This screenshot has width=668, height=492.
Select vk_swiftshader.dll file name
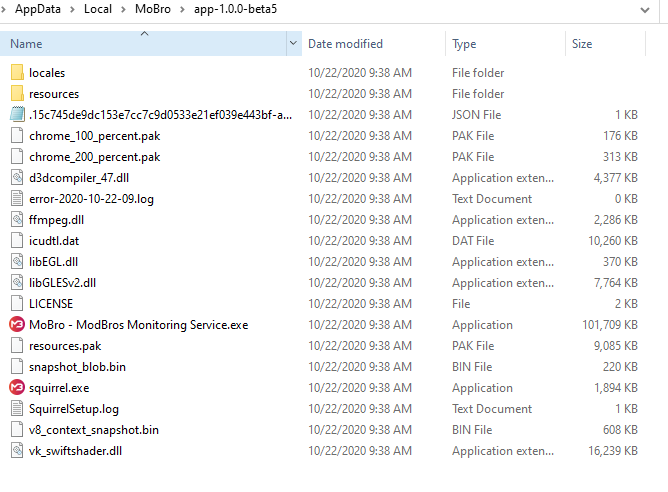[75, 451]
